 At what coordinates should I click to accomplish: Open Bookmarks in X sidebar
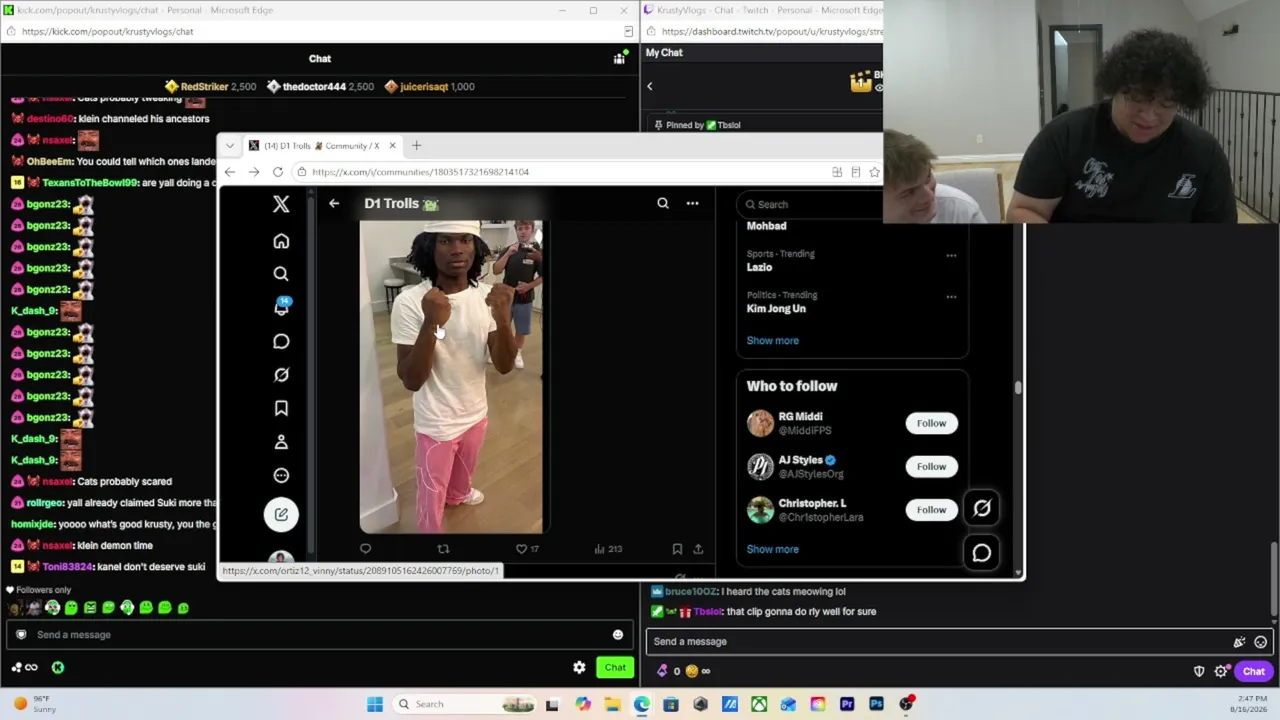tap(281, 408)
